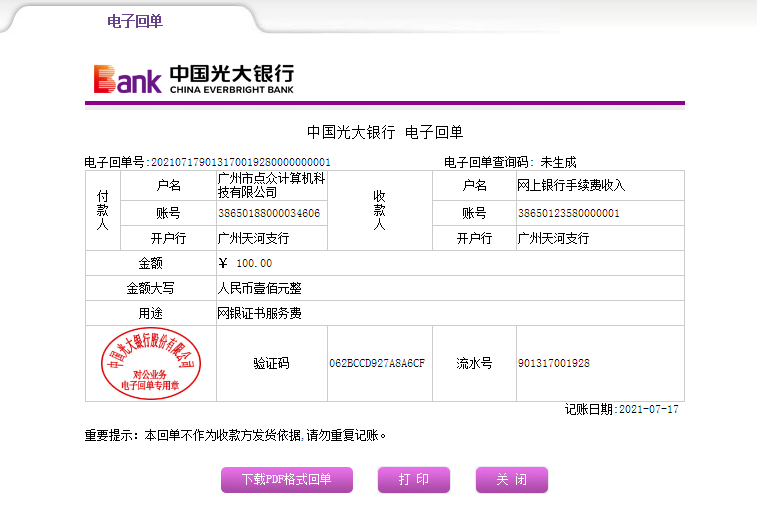Click the red 电子回单专用章 seal stamp
This screenshot has height=510, width=757.
click(151, 363)
